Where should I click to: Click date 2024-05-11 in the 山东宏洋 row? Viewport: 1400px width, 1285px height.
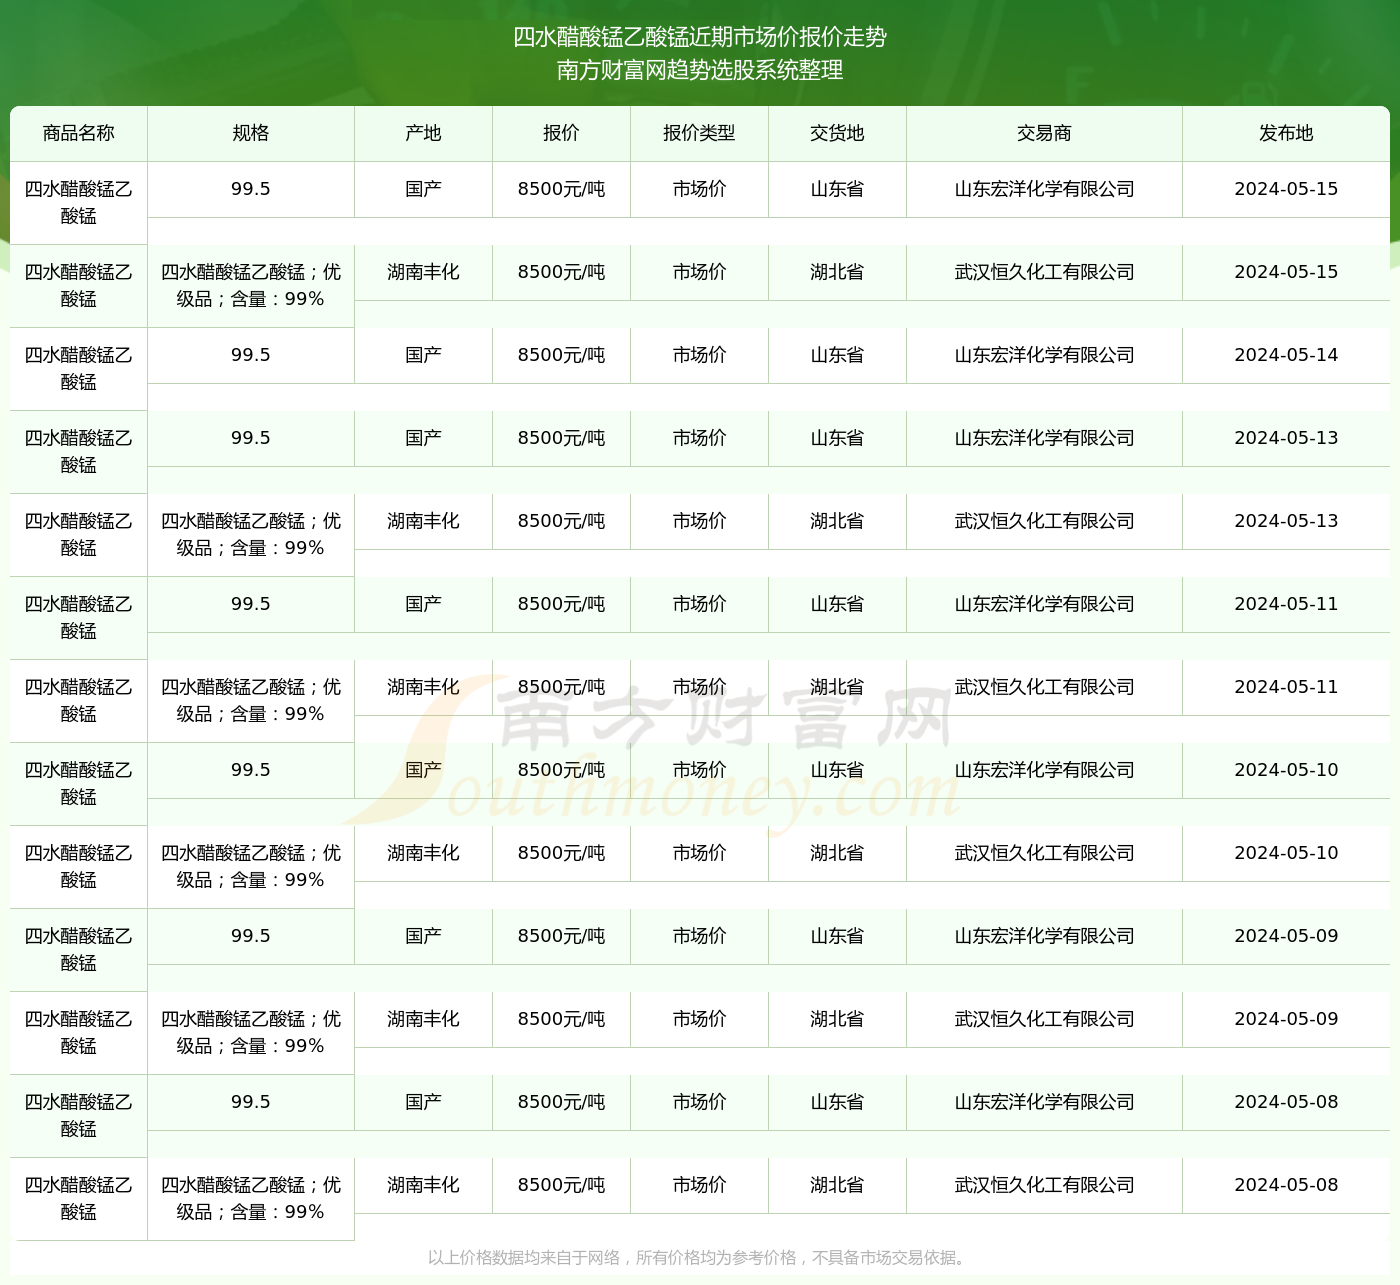(x=1286, y=604)
